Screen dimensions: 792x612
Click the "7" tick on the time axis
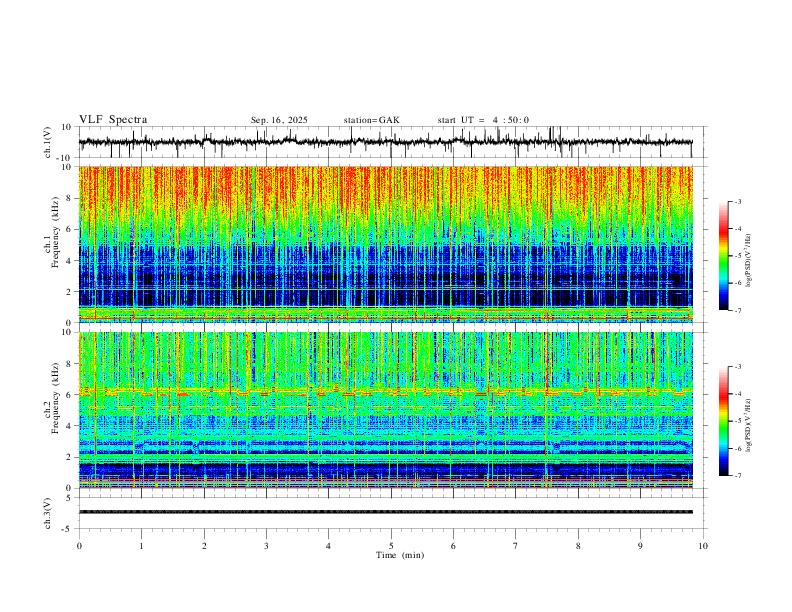point(516,546)
